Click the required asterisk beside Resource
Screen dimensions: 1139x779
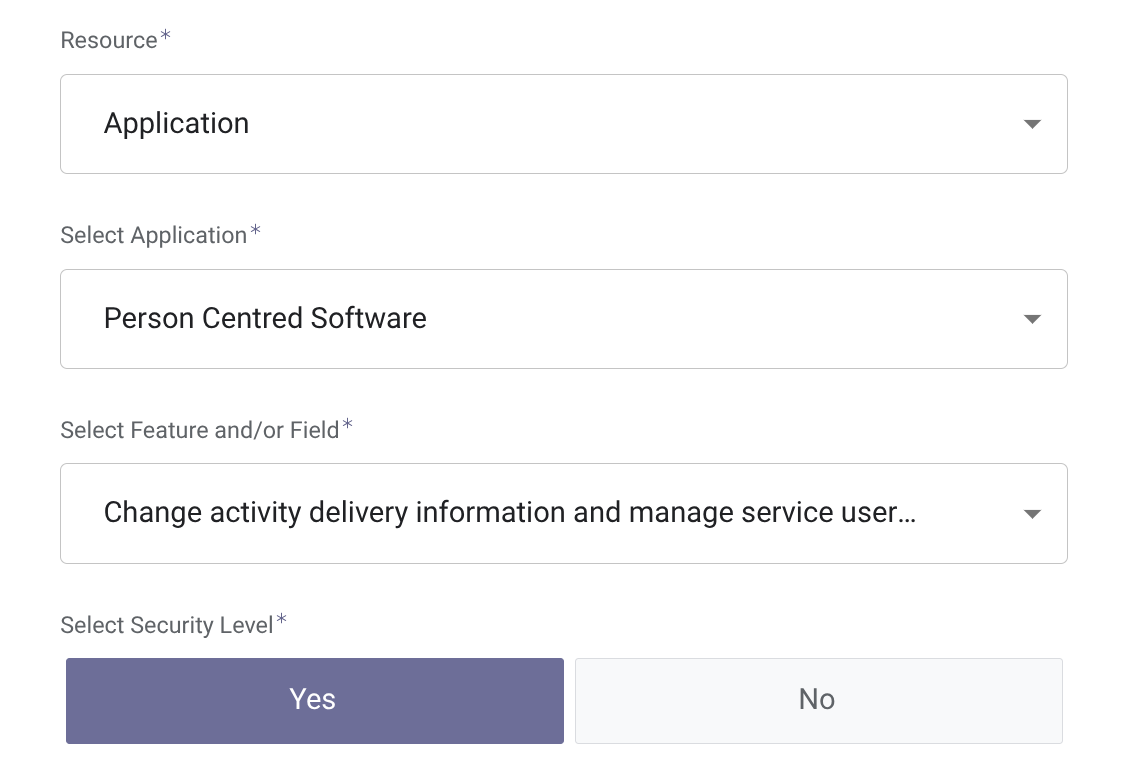click(x=166, y=38)
